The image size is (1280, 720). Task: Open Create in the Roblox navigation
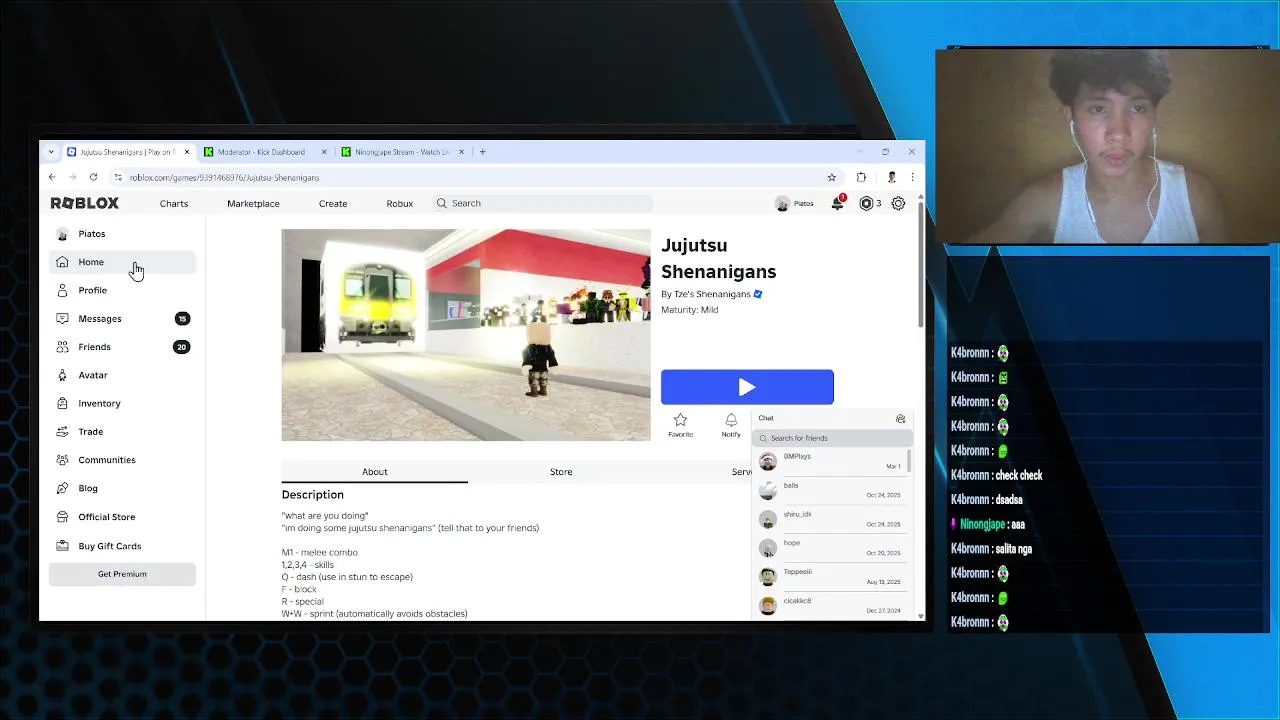tap(333, 204)
